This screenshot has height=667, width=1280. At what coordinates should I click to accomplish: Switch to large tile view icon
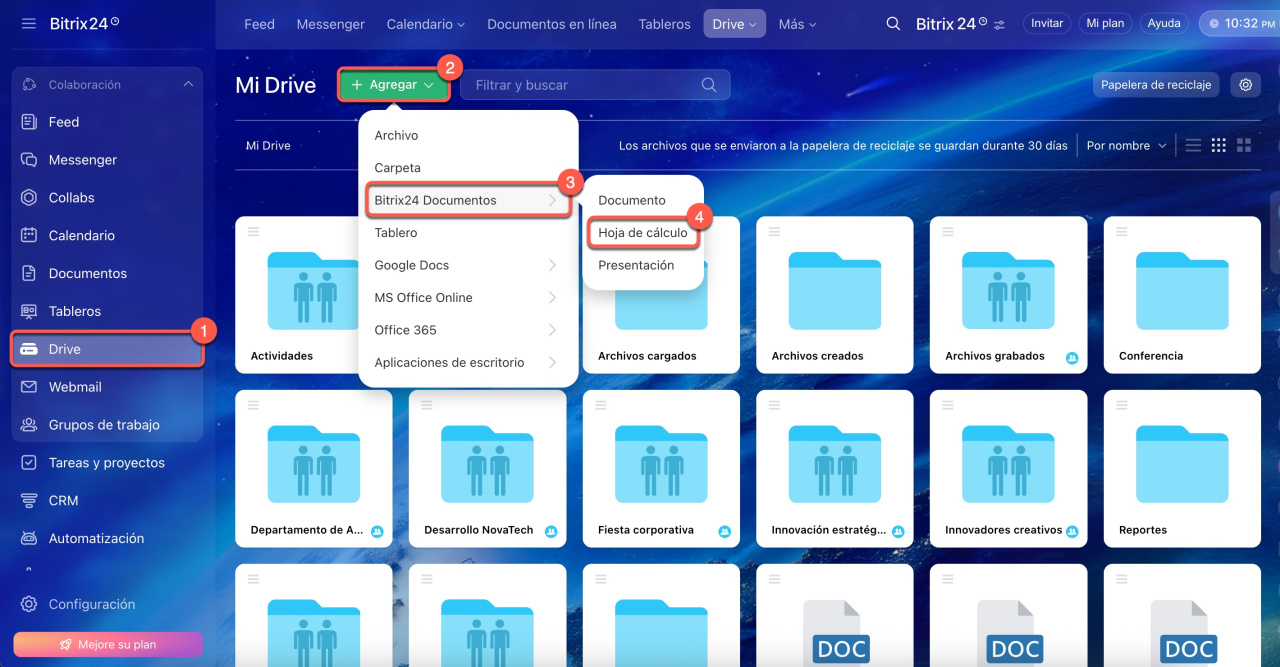click(x=1244, y=146)
